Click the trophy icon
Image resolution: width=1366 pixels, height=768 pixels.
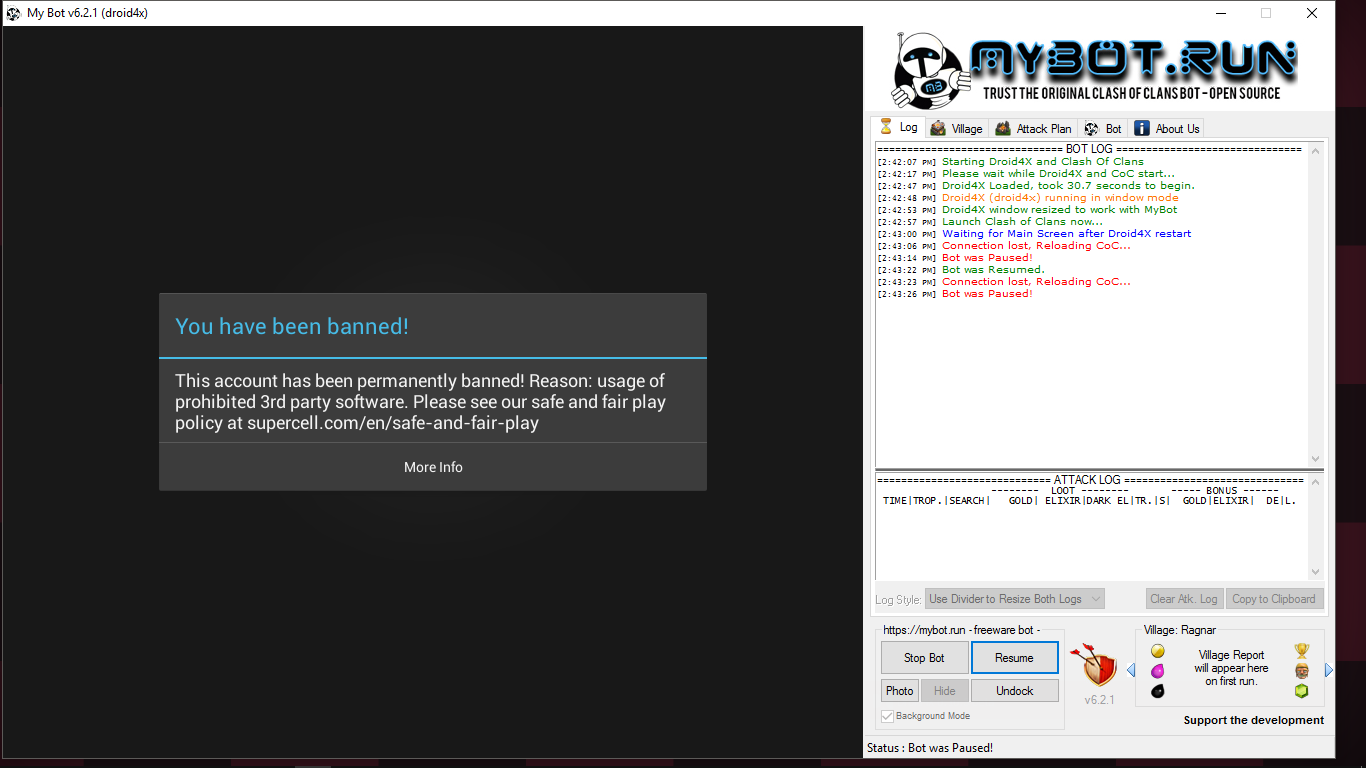(1301, 651)
